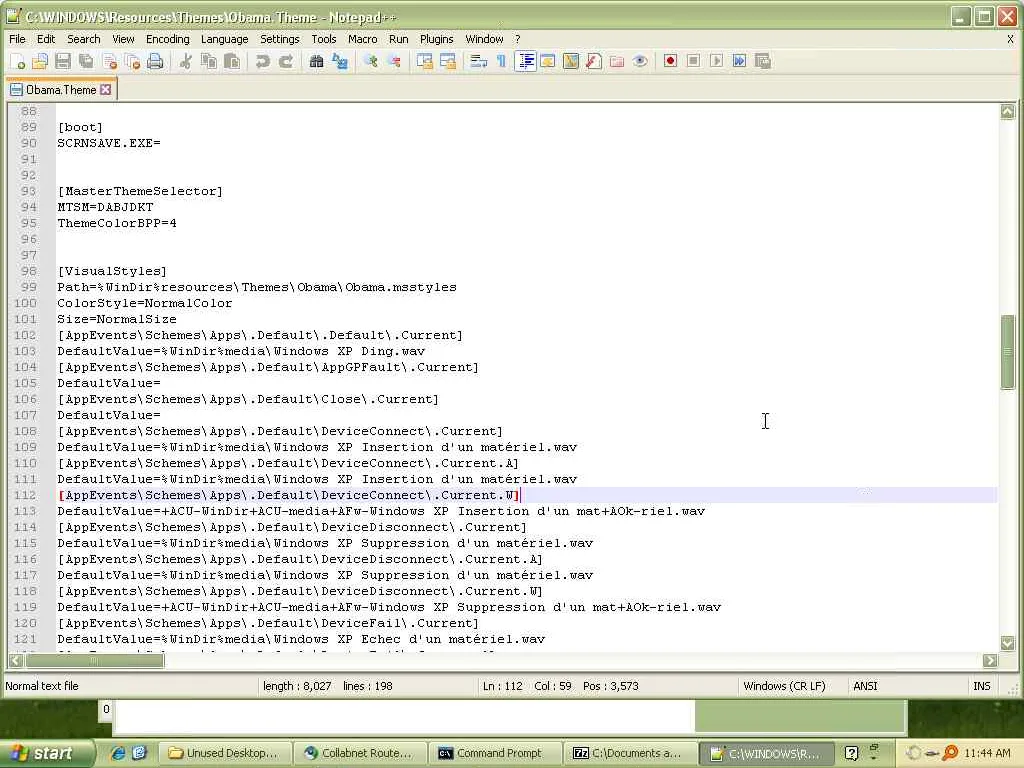
Task: Open the Run menu
Action: tap(398, 39)
